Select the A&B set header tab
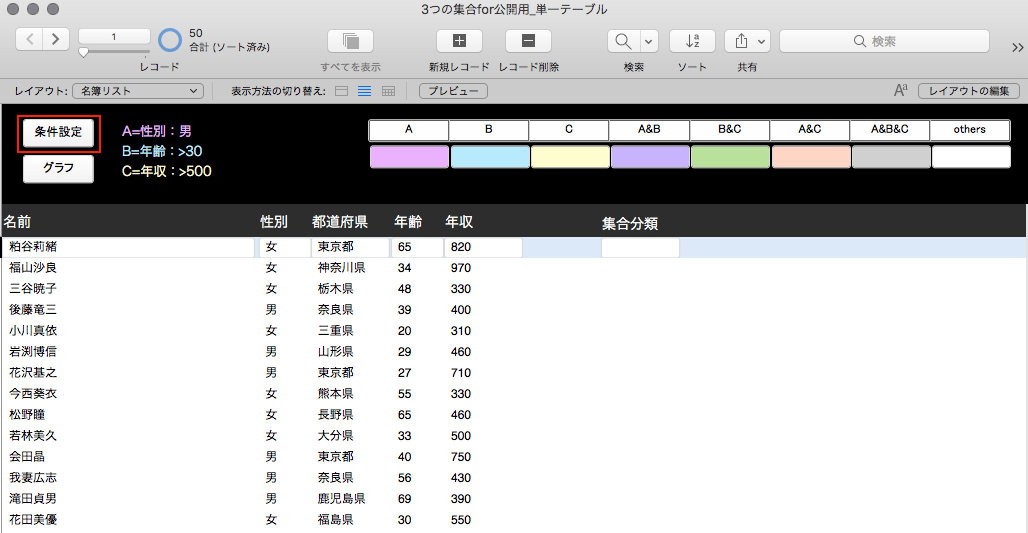The image size is (1028, 533). pos(649,130)
